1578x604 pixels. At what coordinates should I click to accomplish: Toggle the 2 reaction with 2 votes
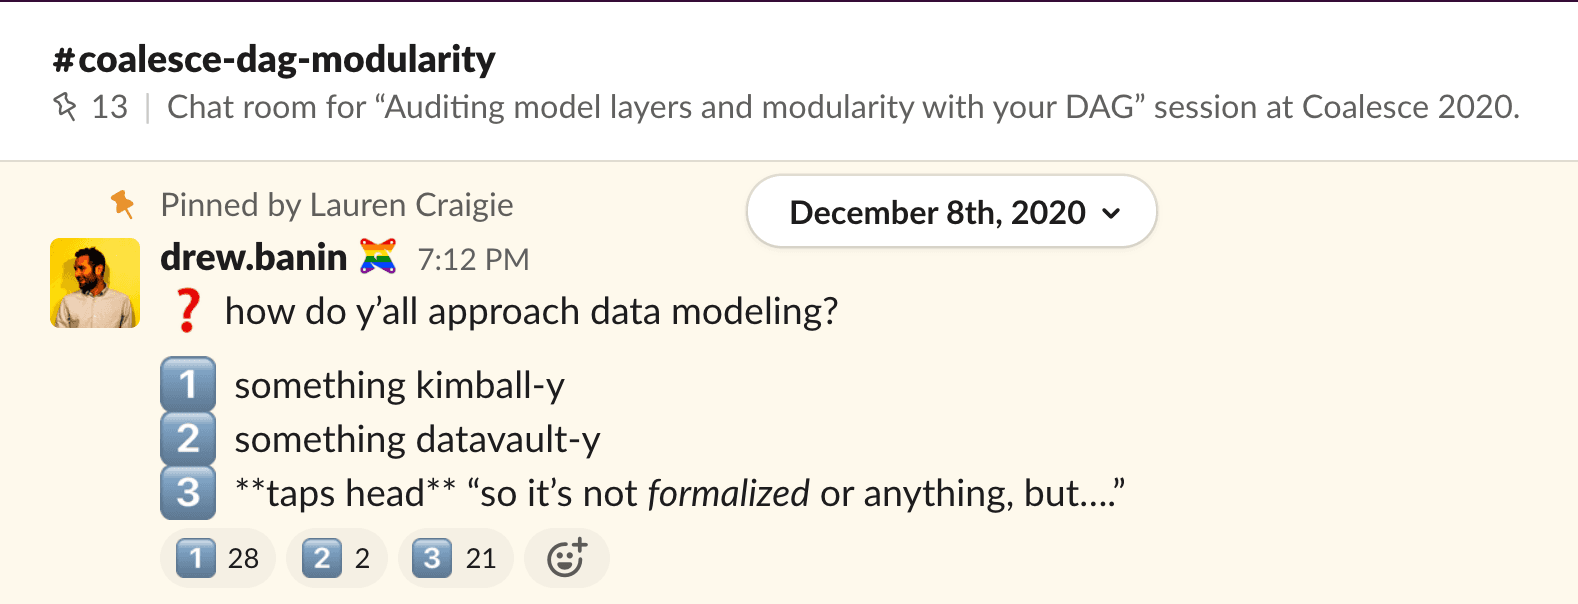[x=336, y=558]
